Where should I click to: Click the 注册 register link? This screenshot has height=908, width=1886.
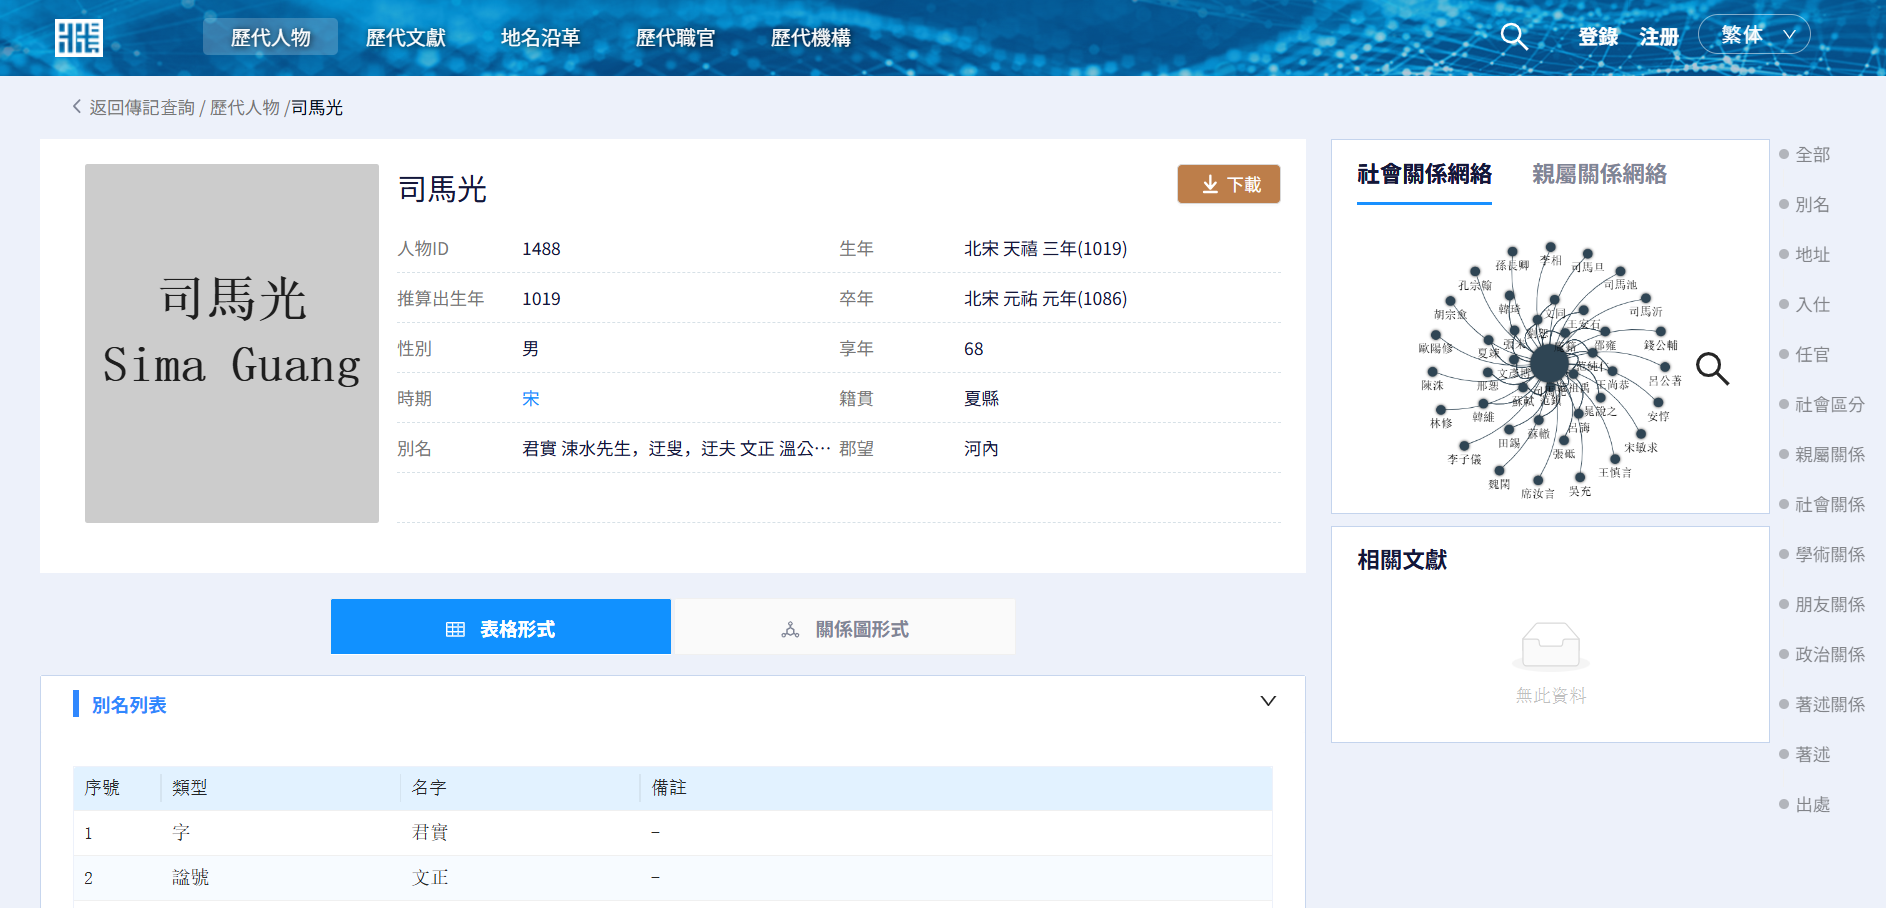point(1658,37)
